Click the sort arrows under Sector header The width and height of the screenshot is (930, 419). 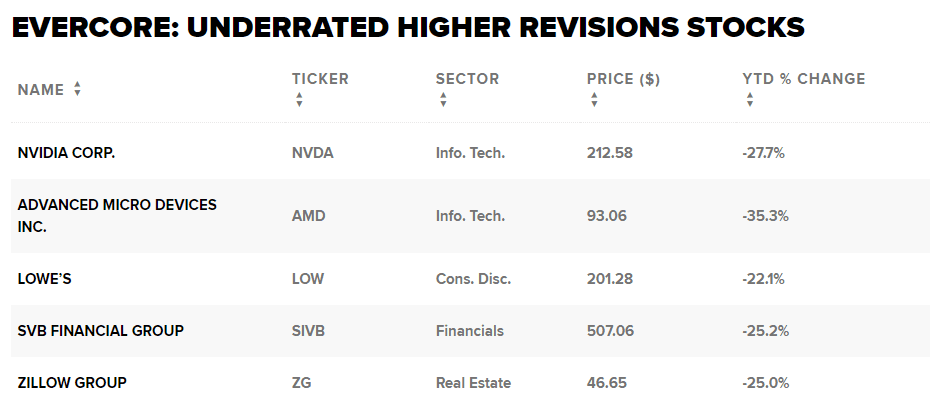point(443,100)
